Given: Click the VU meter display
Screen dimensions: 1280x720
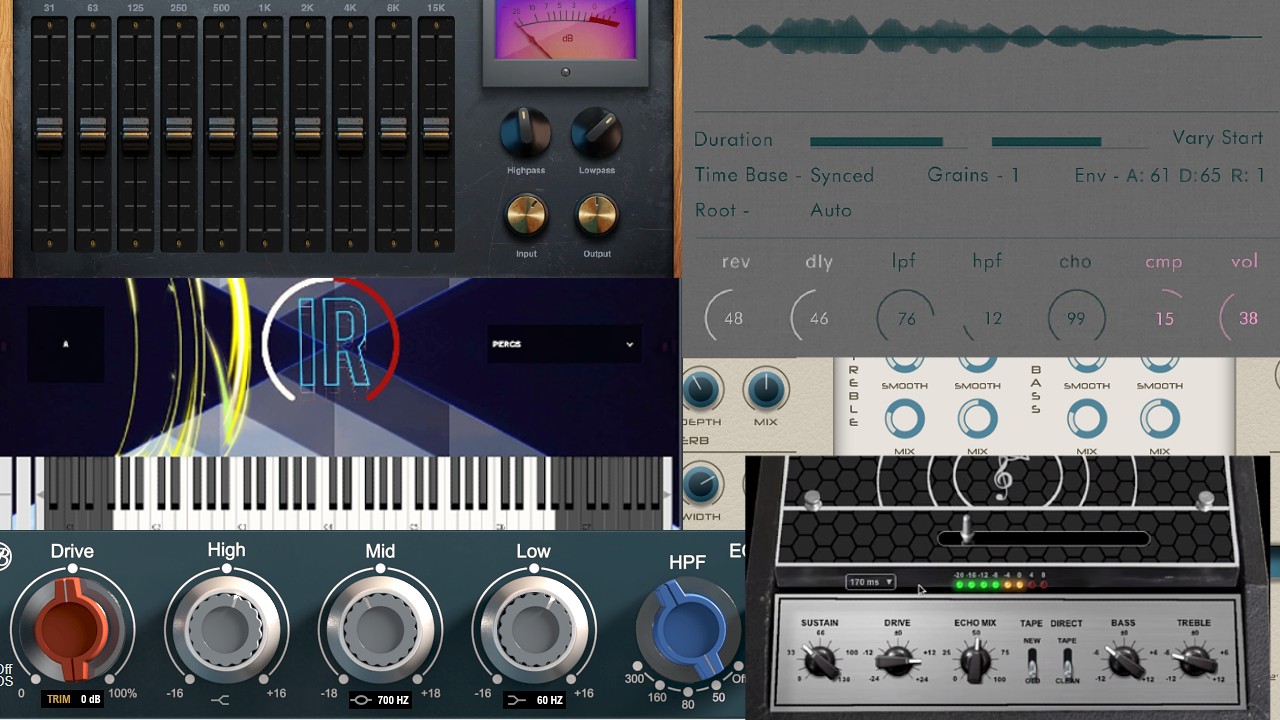Looking at the screenshot, I should [565, 30].
